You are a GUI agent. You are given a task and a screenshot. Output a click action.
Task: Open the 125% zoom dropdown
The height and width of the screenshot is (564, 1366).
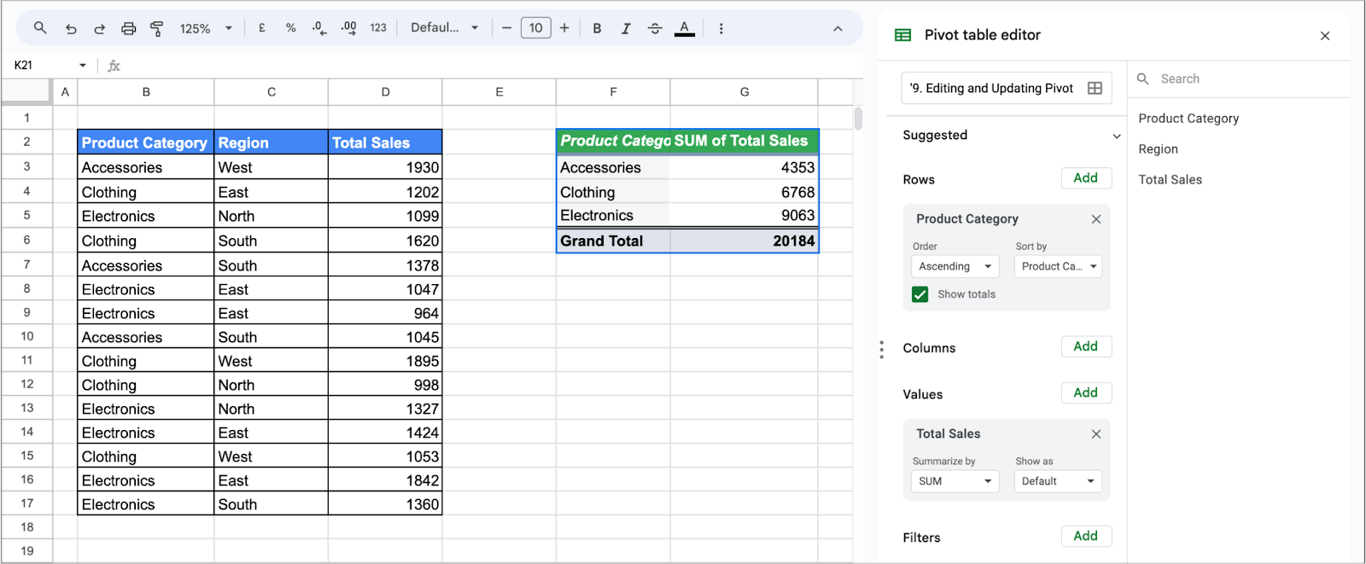coord(206,28)
